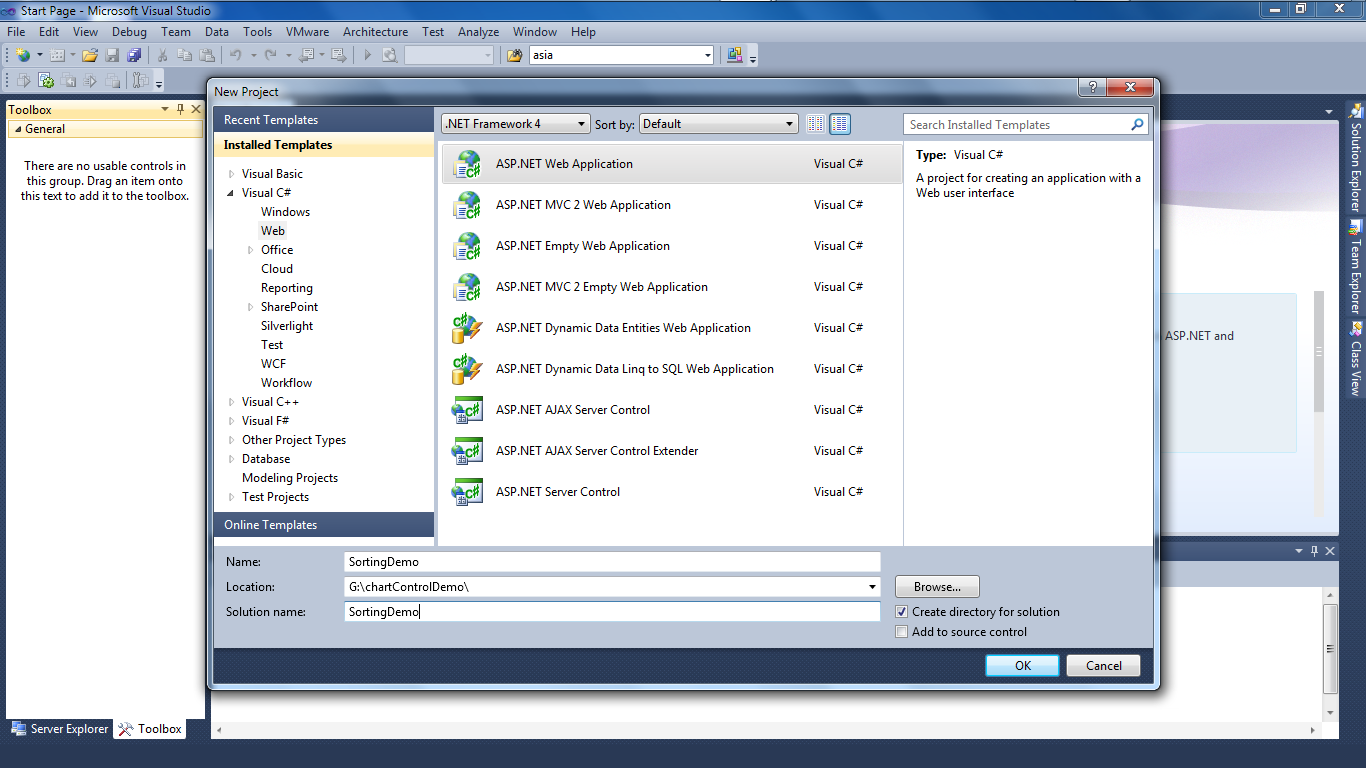Click the Undo toolbar icon

coord(236,55)
